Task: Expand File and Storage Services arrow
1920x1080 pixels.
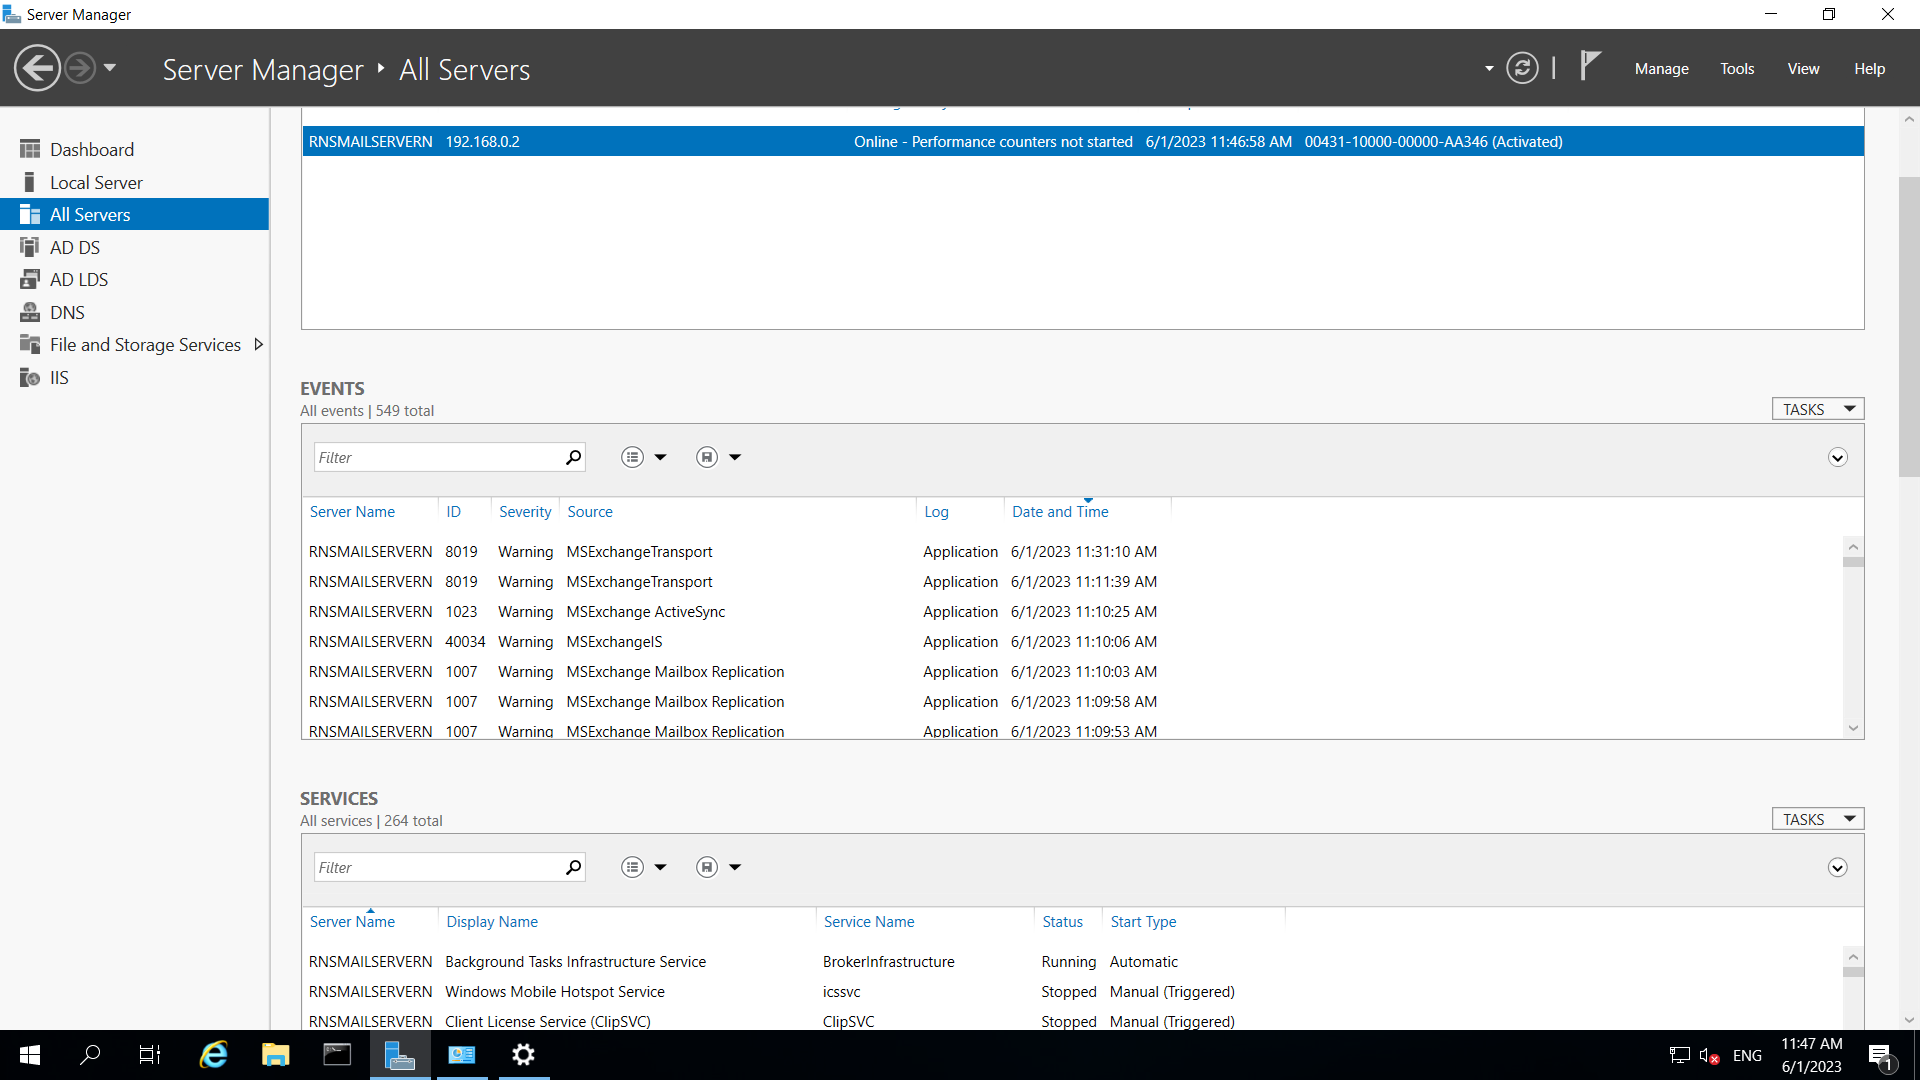Action: pyautogui.click(x=258, y=344)
